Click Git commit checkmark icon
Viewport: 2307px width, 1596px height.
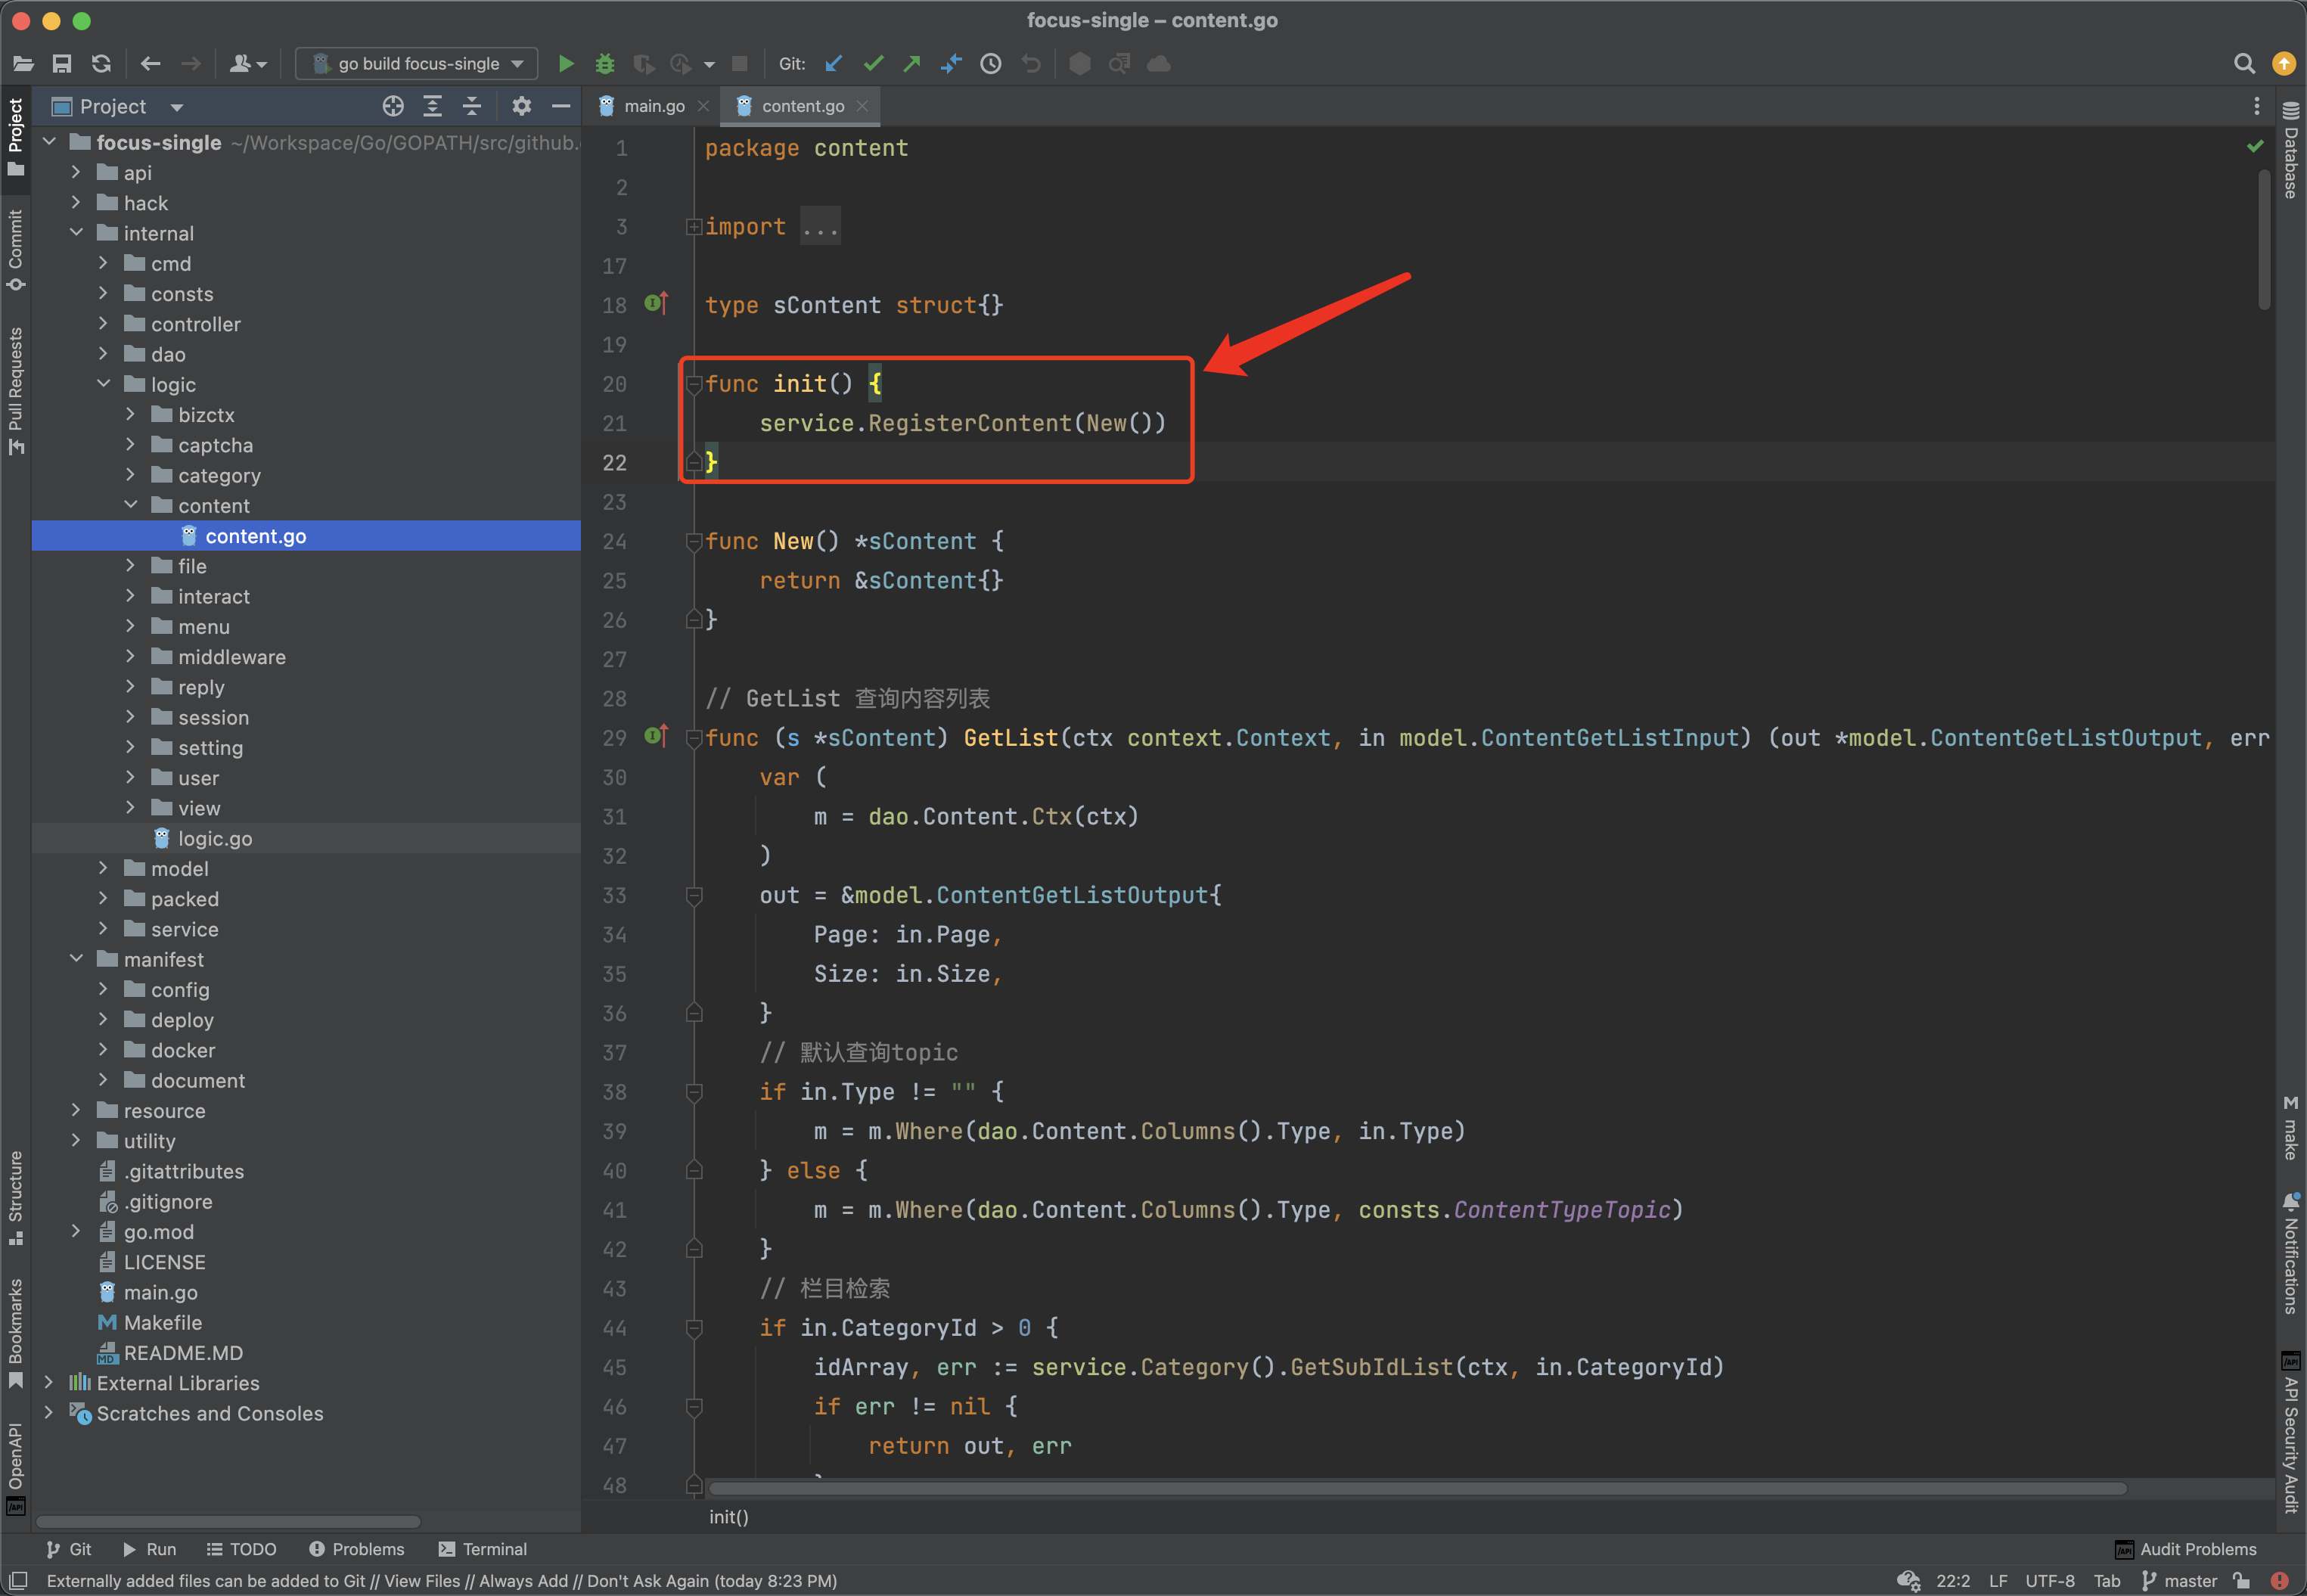click(873, 64)
